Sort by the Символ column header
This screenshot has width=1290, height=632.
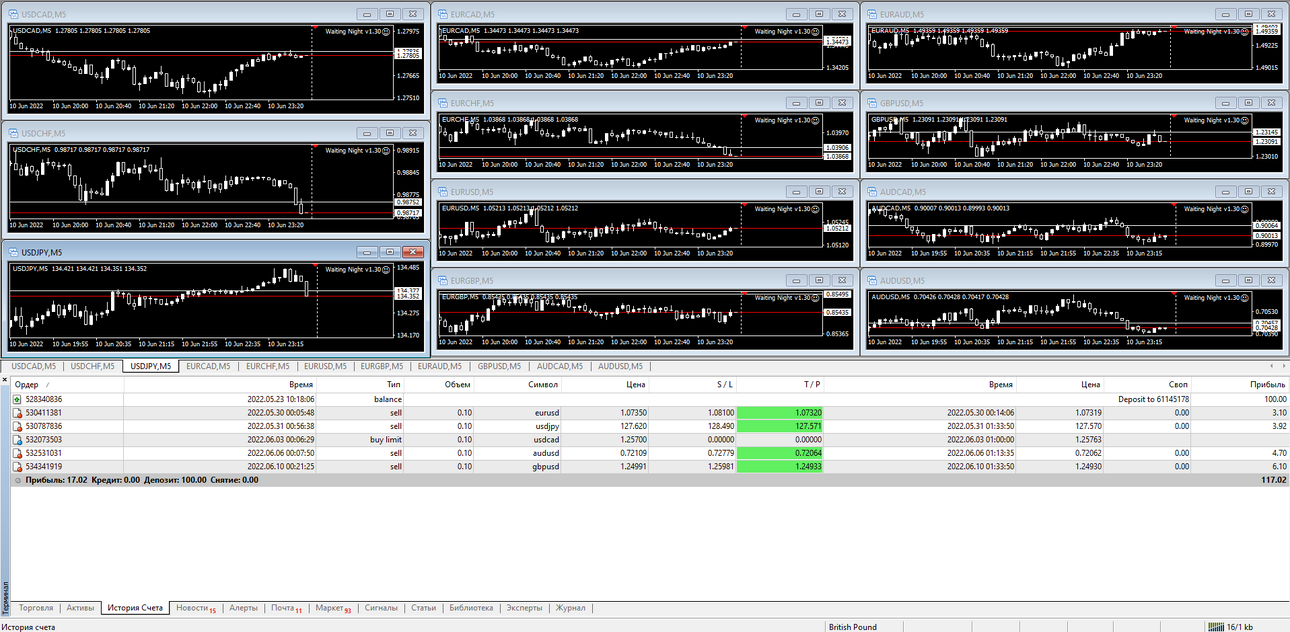[x=519, y=384]
